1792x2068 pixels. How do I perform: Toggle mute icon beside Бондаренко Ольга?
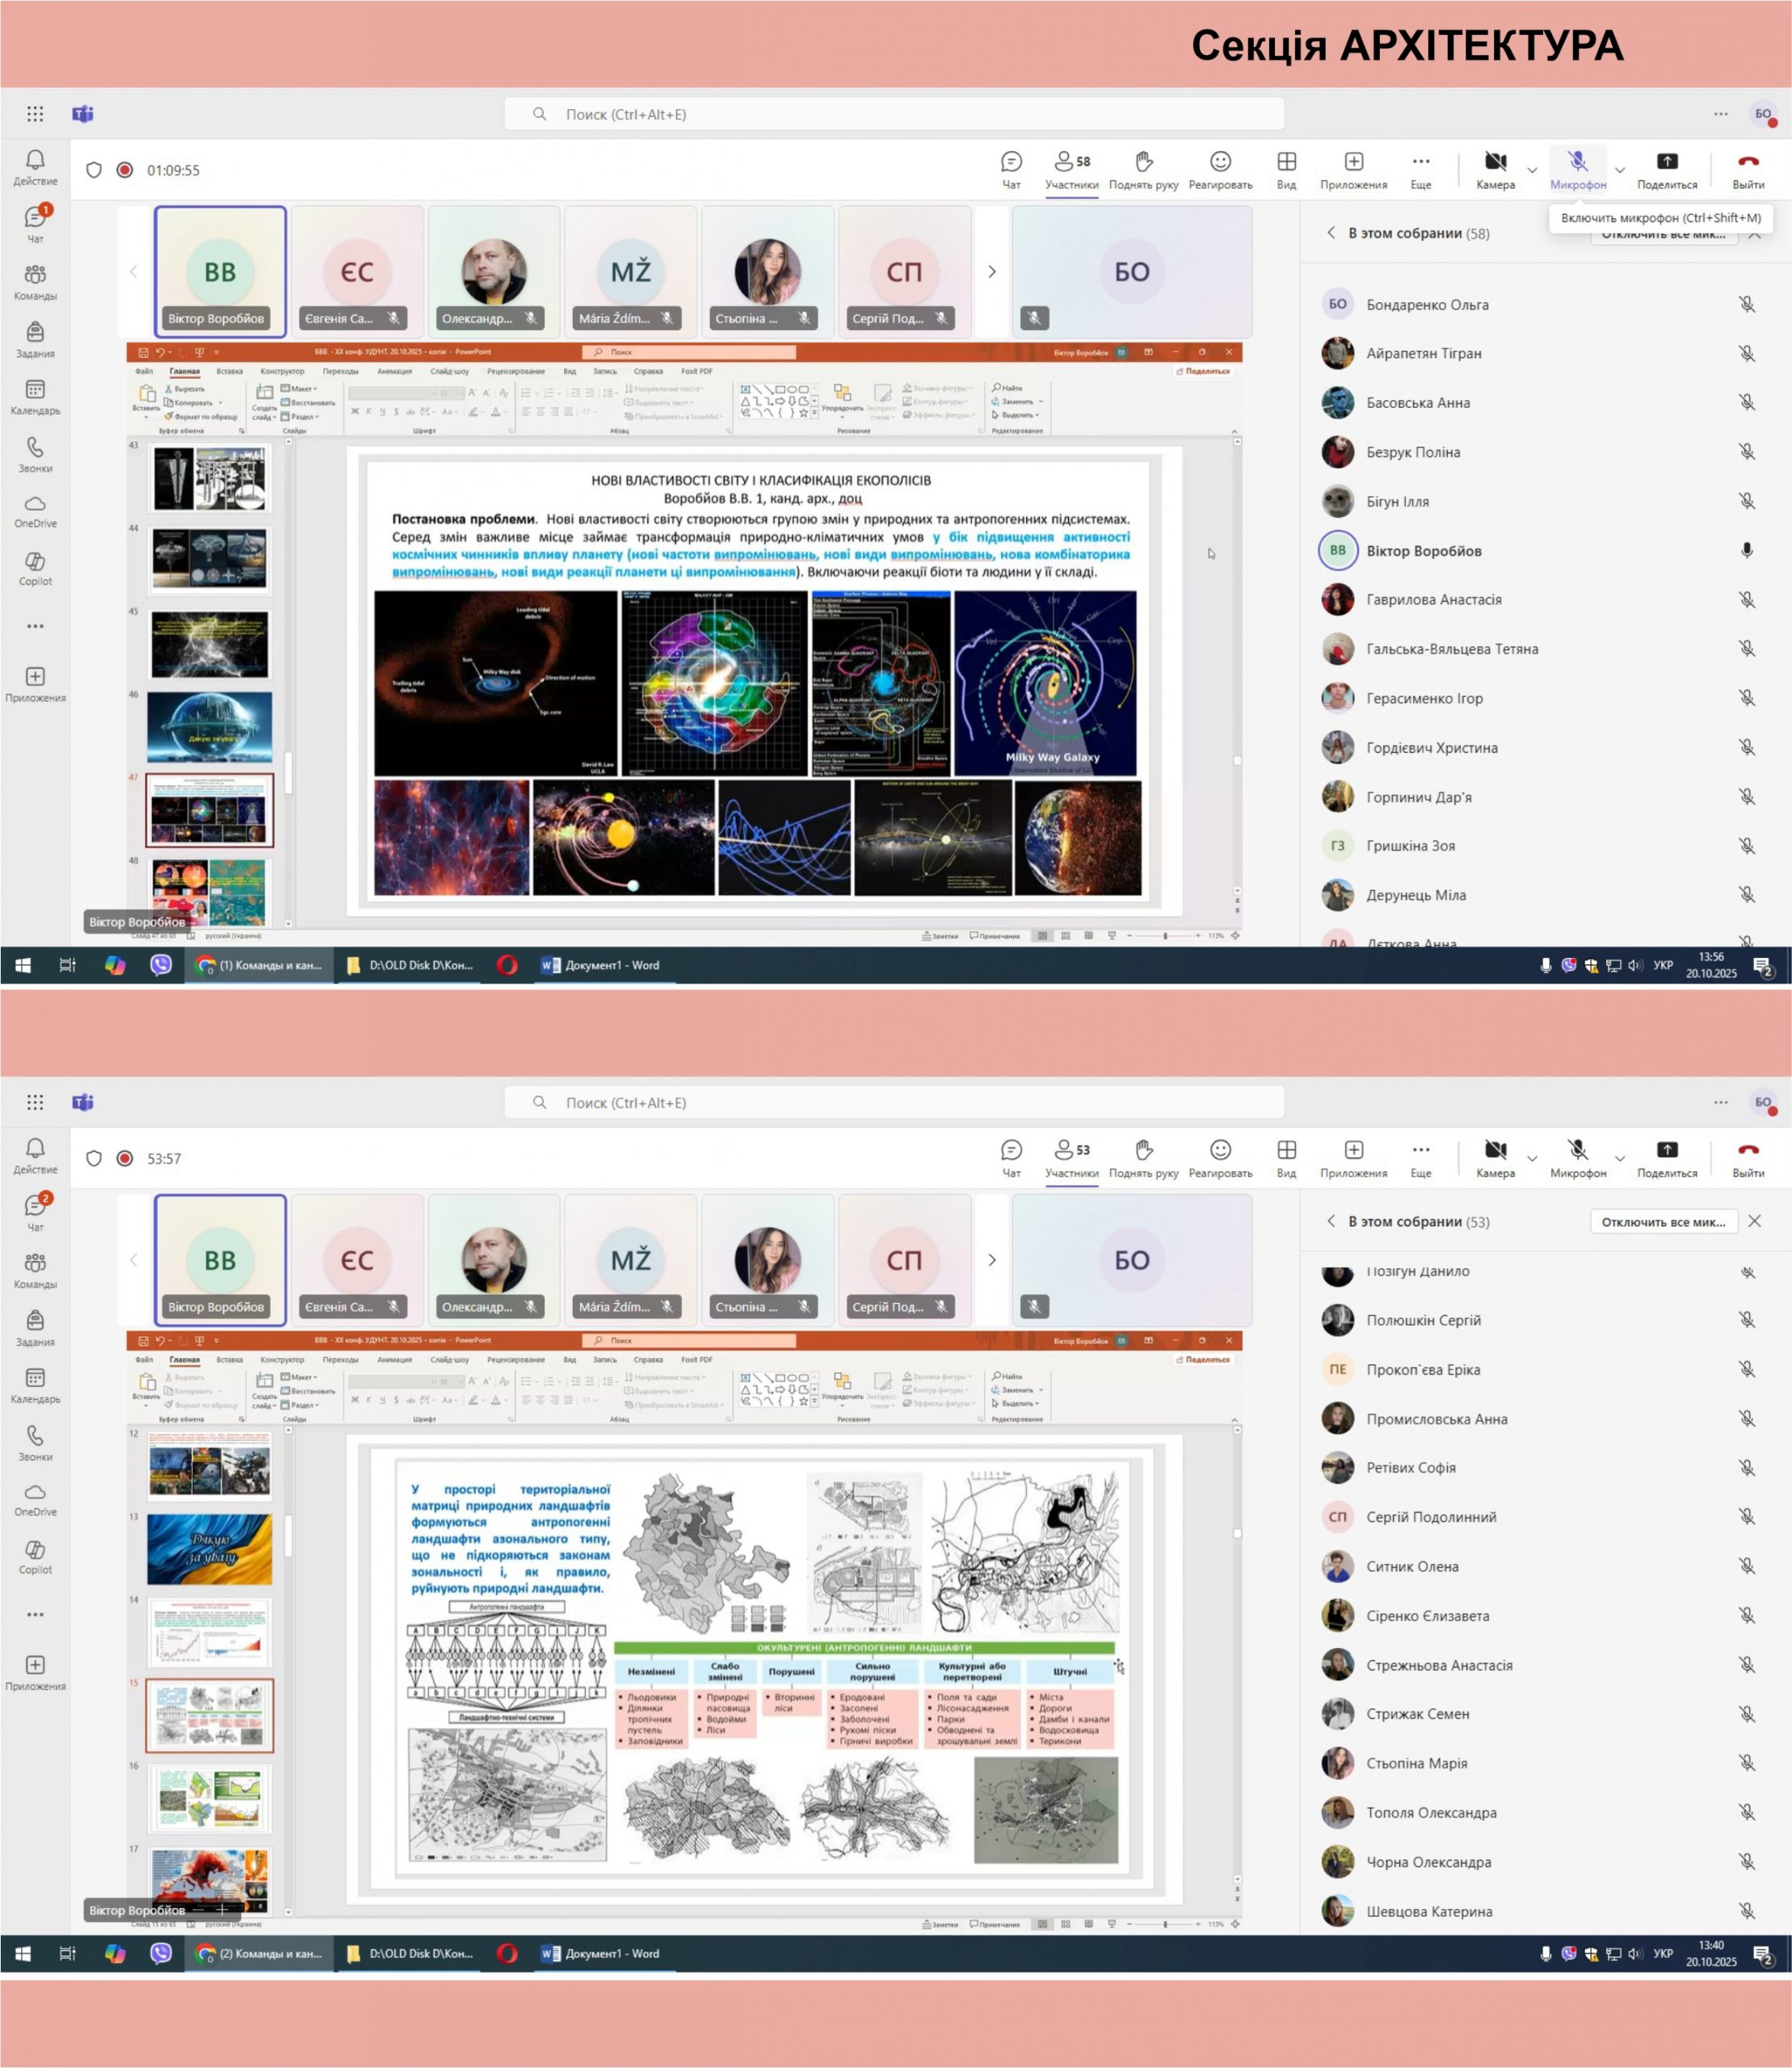[x=1746, y=304]
